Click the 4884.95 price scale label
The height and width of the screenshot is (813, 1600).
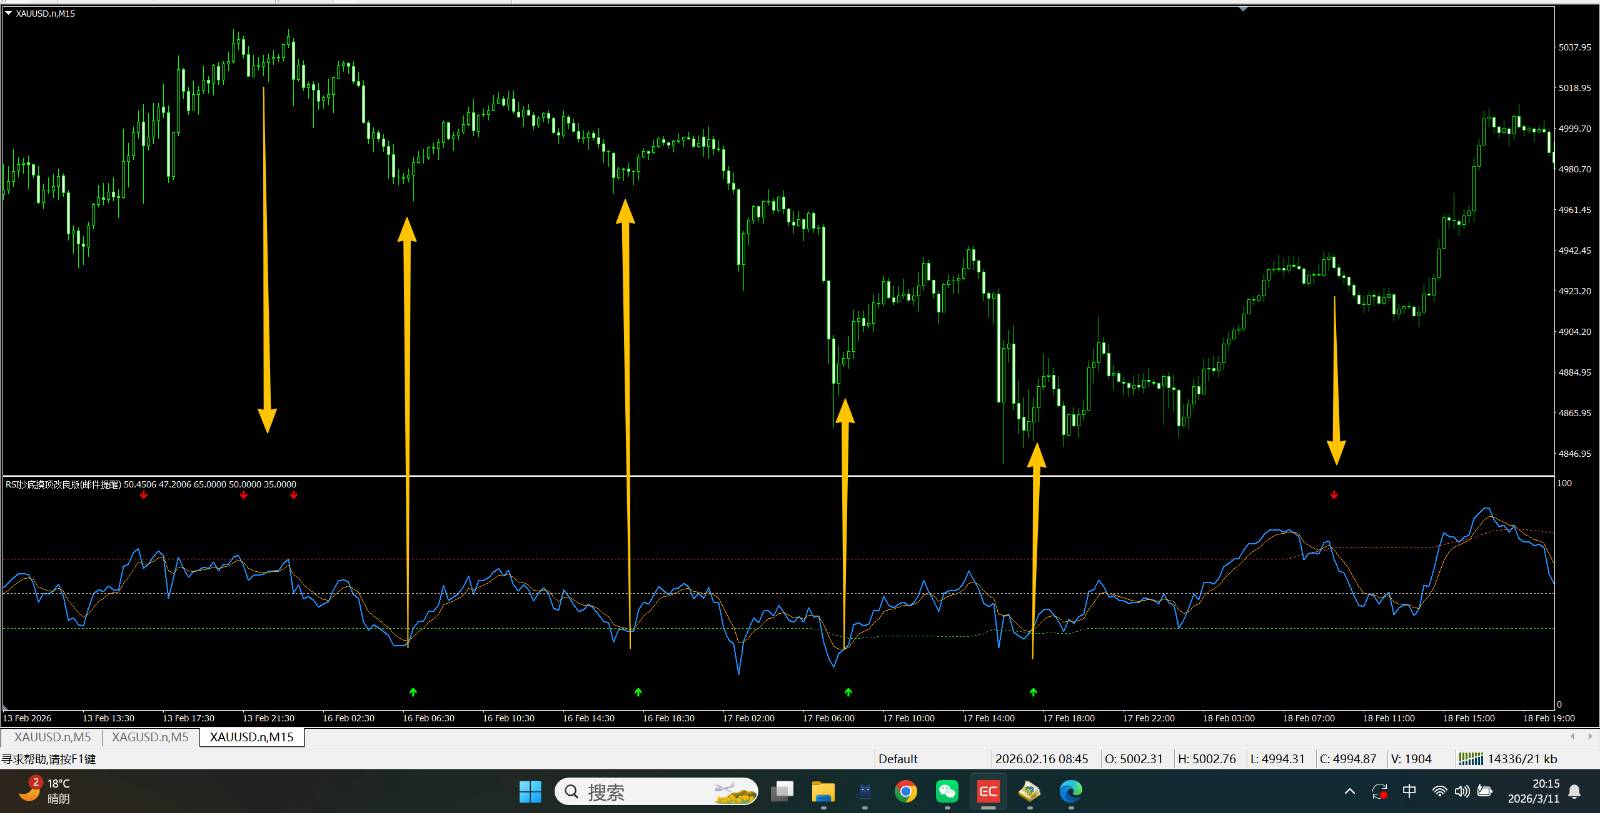1574,372
